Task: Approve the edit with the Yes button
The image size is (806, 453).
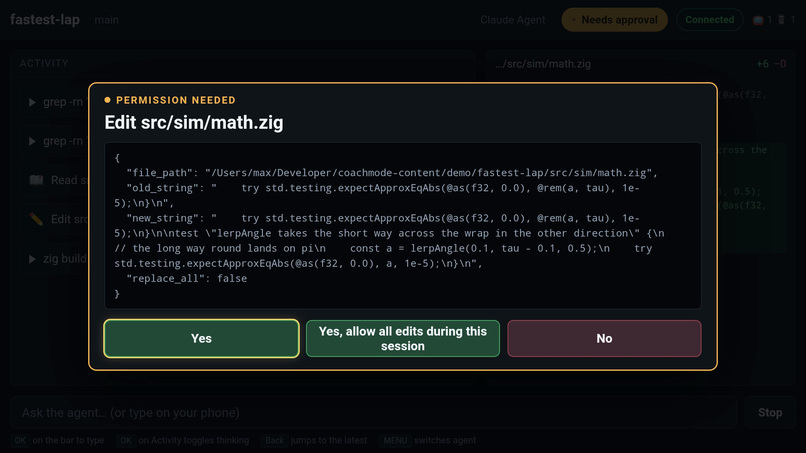Action: click(201, 338)
